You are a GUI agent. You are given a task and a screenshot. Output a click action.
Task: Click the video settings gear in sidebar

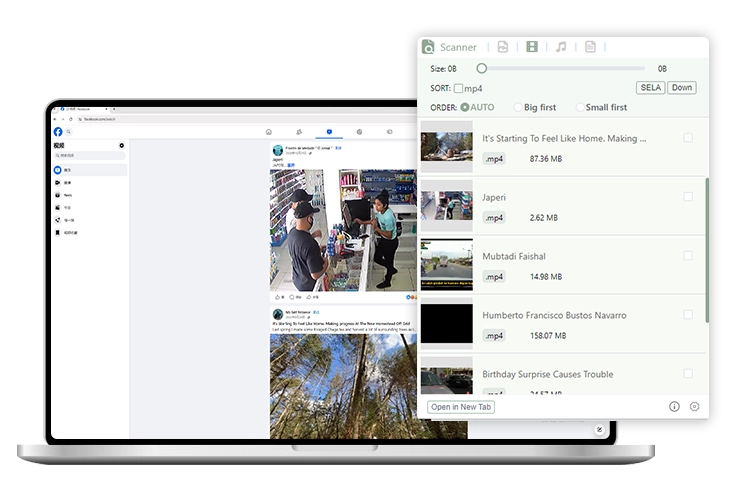point(121,145)
